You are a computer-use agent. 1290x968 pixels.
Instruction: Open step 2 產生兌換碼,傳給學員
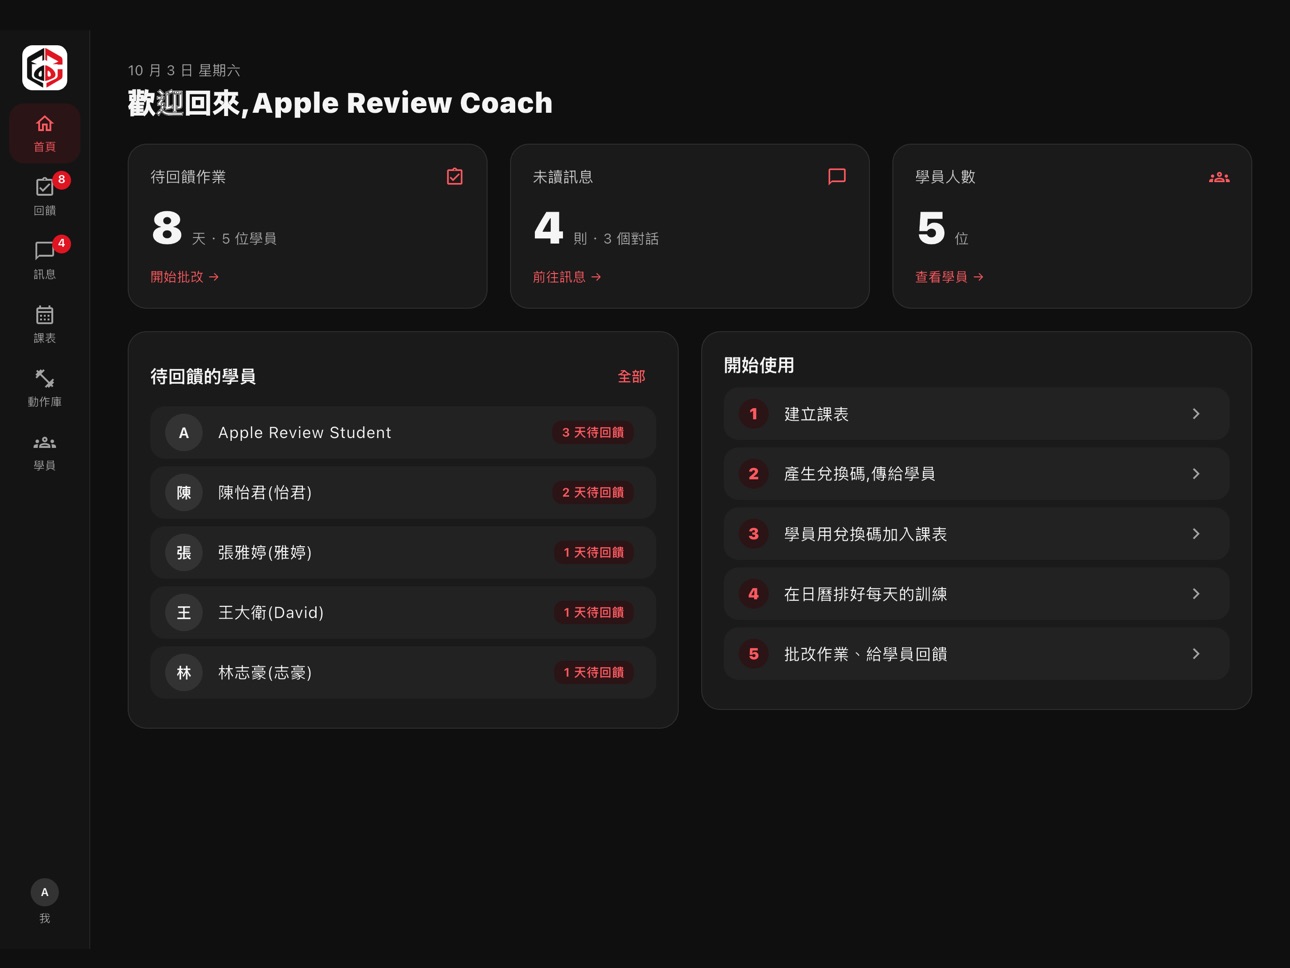coord(977,474)
